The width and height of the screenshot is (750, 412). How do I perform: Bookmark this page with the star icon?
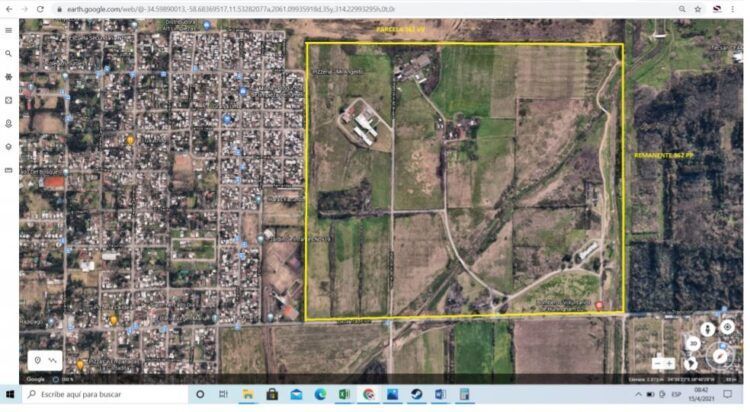pos(683,9)
